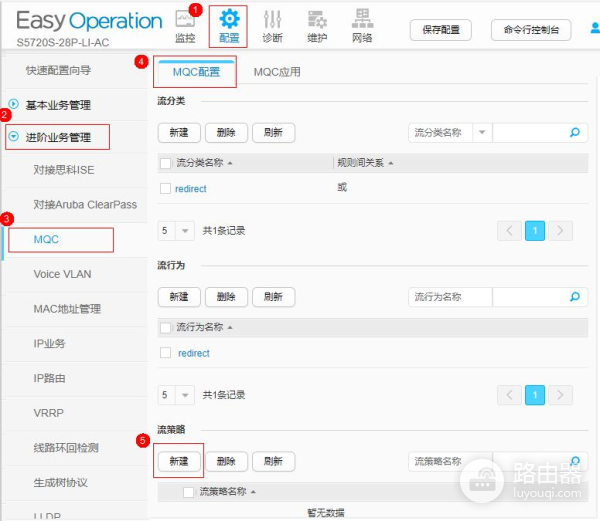Viewport: 600px width, 521px height.
Task: Click 新建 in 流行为 section
Action: (x=179, y=296)
